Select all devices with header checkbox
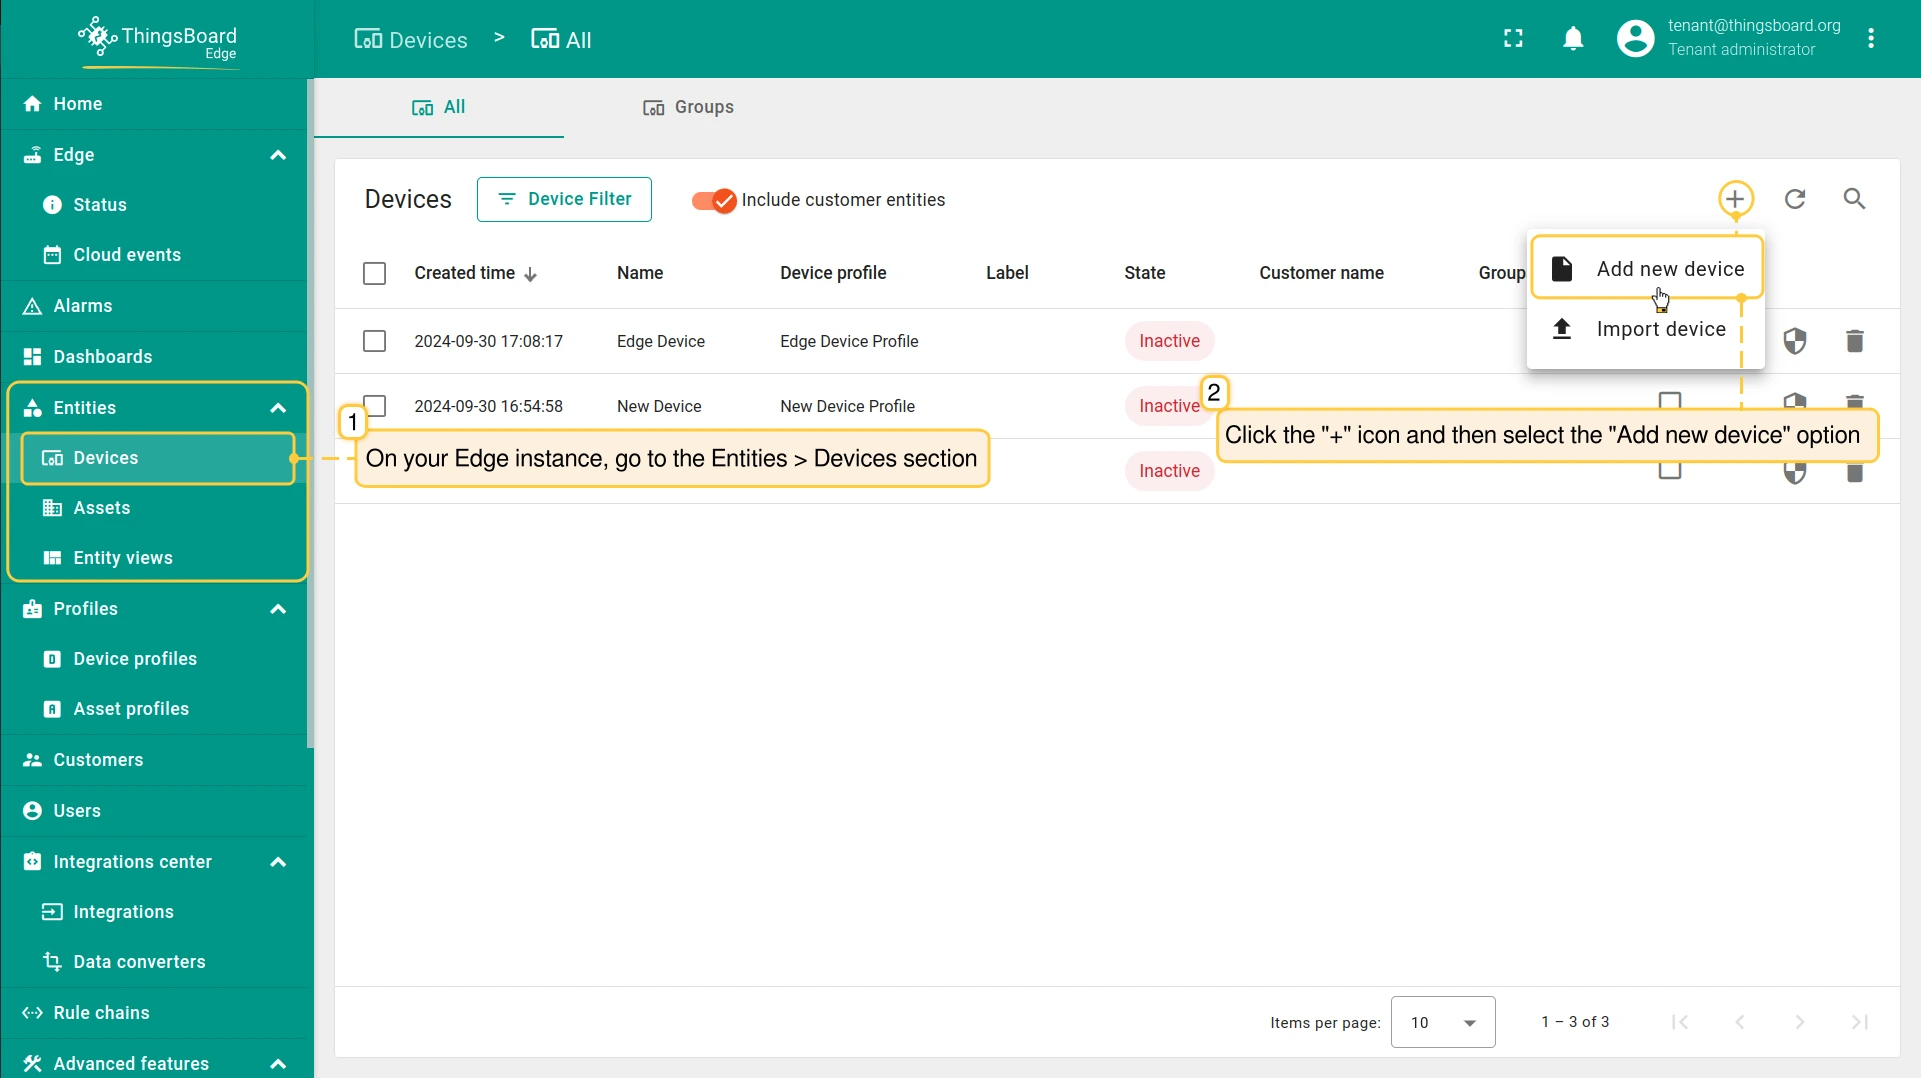Image resolution: width=1921 pixels, height=1078 pixels. (374, 273)
